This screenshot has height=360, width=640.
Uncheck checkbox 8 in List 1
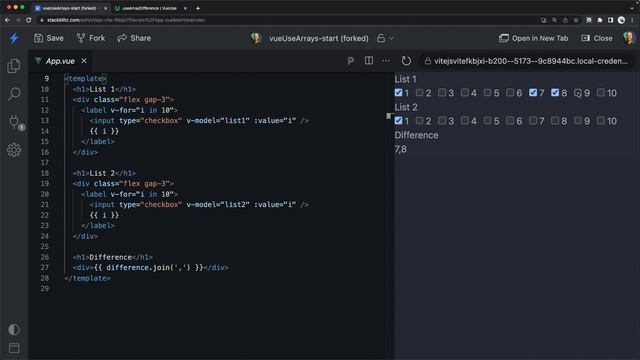[x=555, y=93]
